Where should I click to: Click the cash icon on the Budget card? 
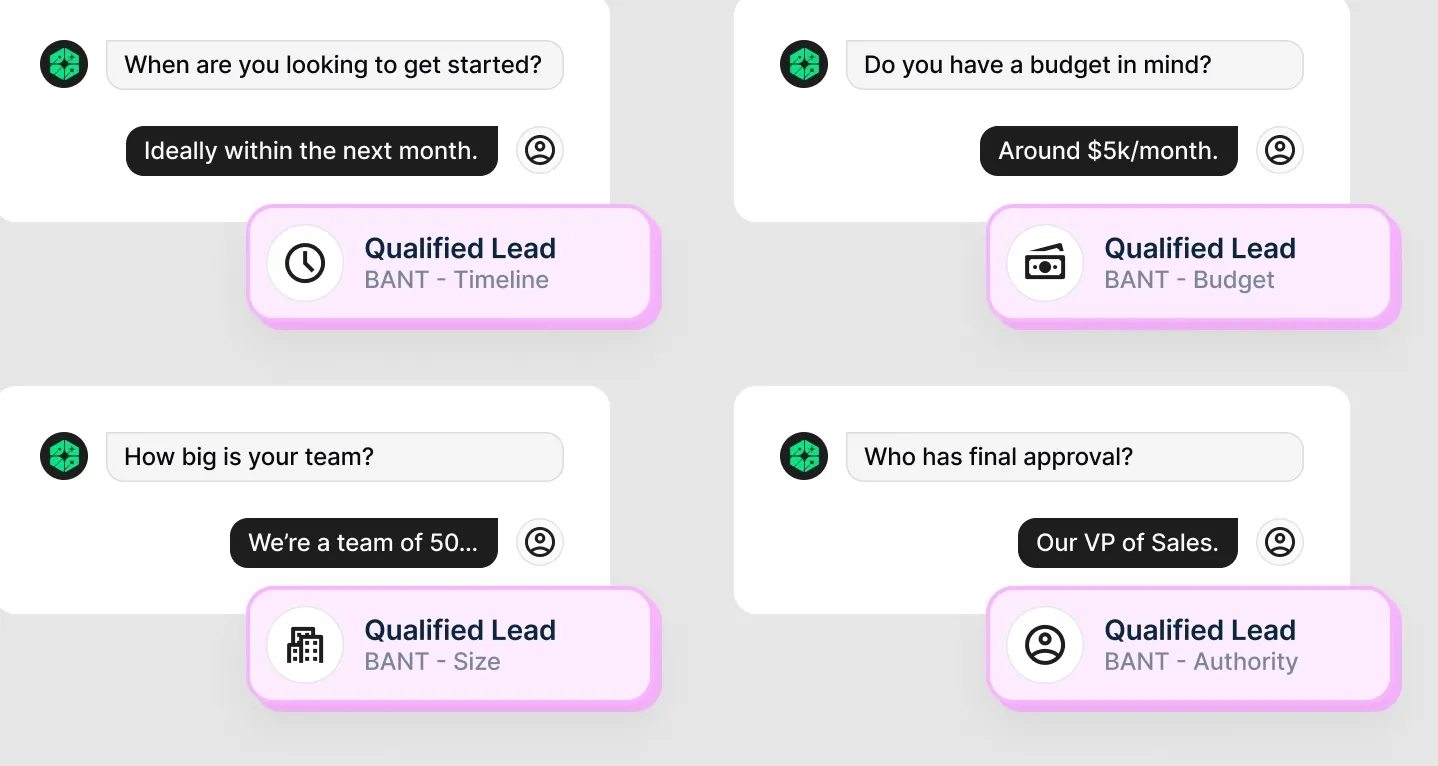pyautogui.click(x=1045, y=263)
